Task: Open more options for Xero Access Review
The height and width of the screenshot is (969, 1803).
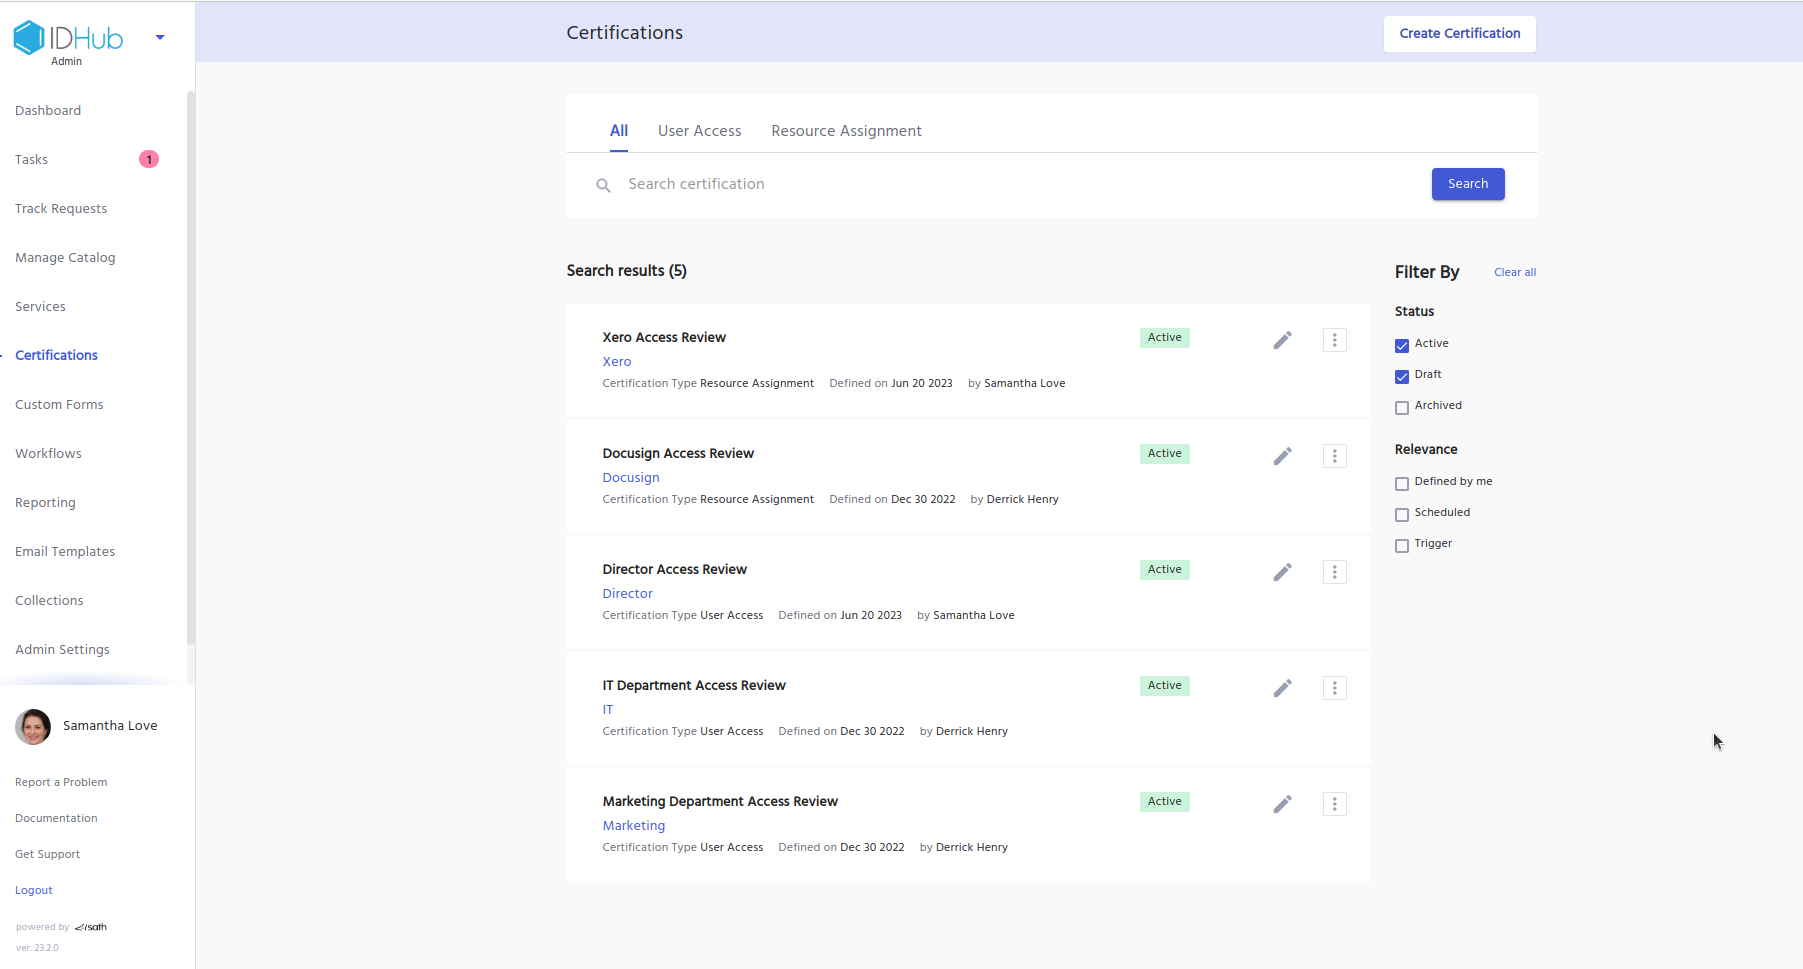Action: point(1334,340)
